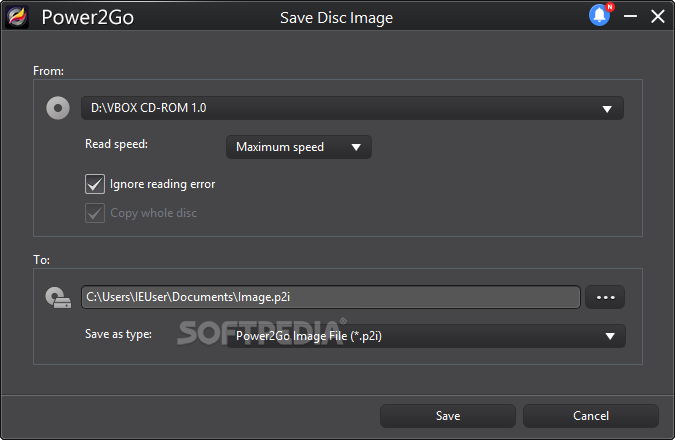675x440 pixels.
Task: Minimize the Save Disc Image window
Action: pos(630,17)
